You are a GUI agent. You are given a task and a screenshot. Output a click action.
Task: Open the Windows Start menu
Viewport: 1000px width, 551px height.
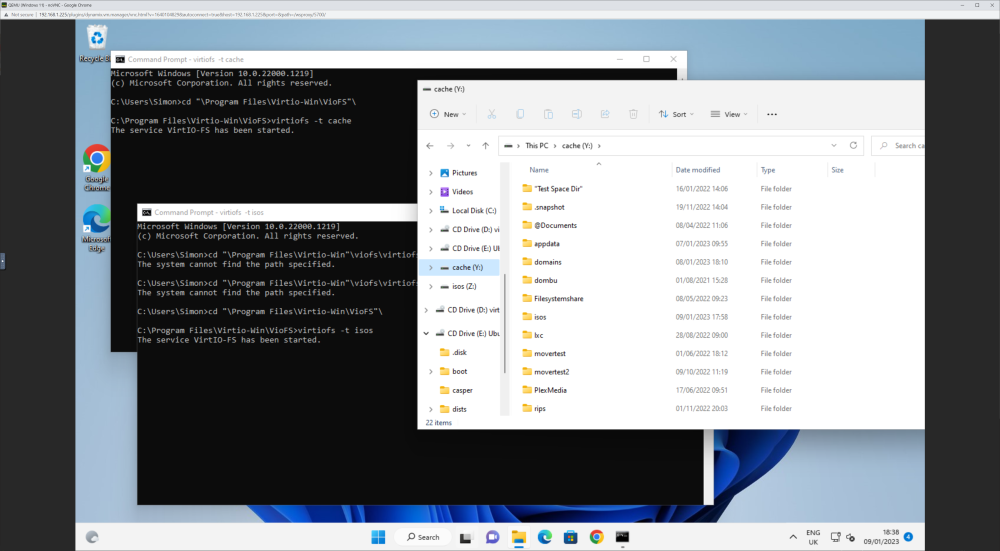378,537
